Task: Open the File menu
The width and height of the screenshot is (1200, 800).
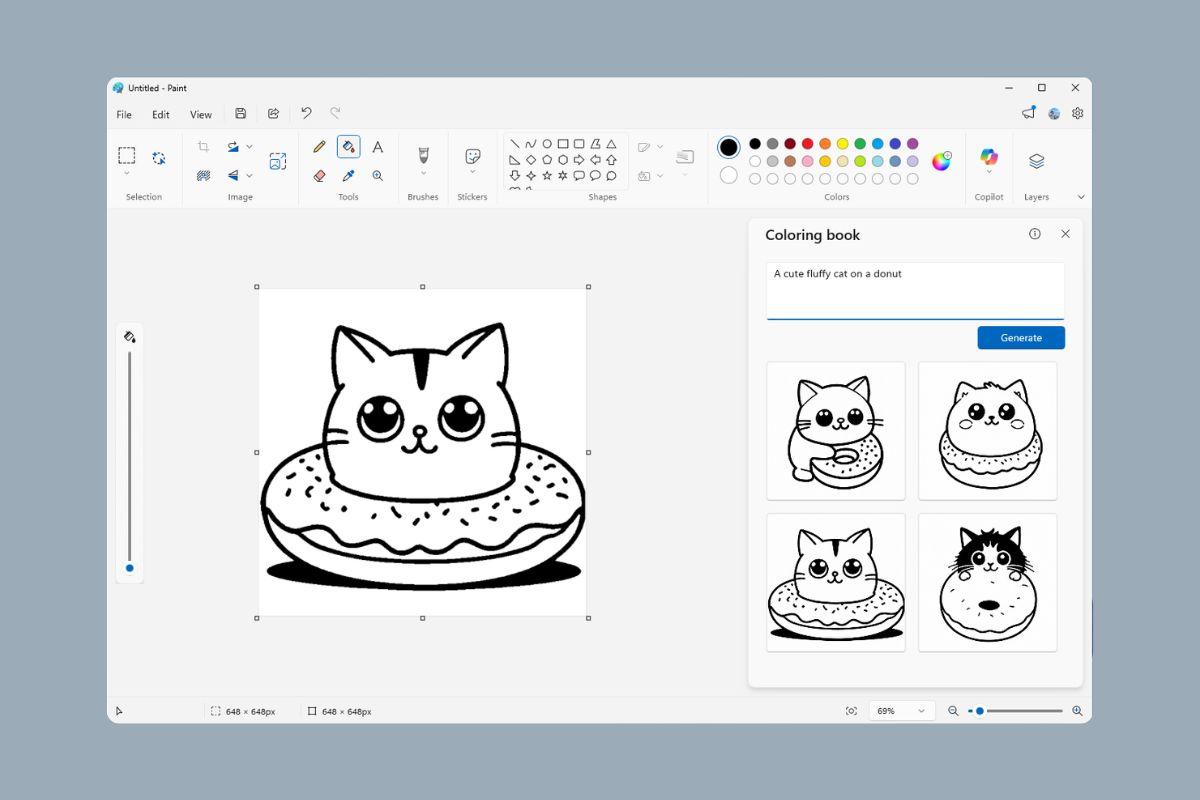Action: tap(124, 115)
